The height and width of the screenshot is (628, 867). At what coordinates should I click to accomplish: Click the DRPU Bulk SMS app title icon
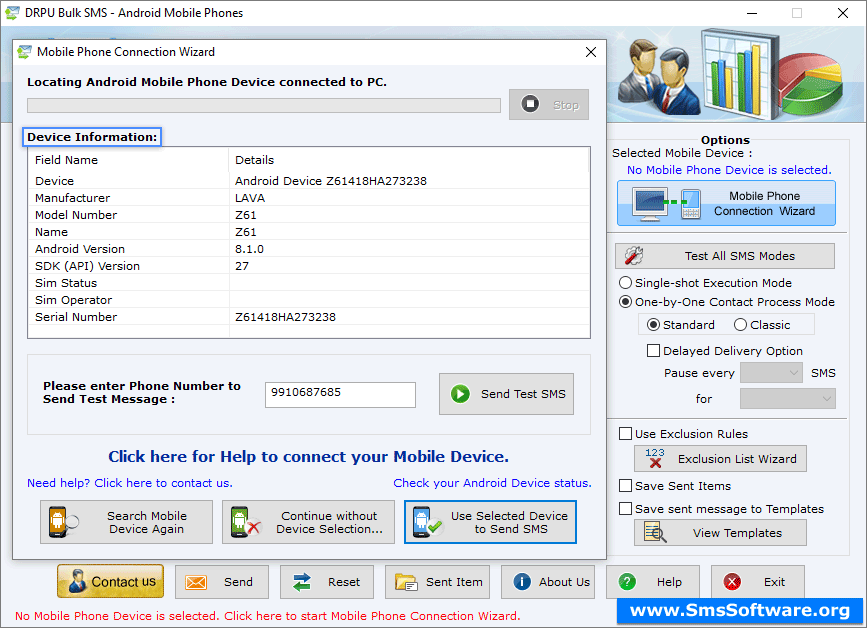pyautogui.click(x=12, y=13)
